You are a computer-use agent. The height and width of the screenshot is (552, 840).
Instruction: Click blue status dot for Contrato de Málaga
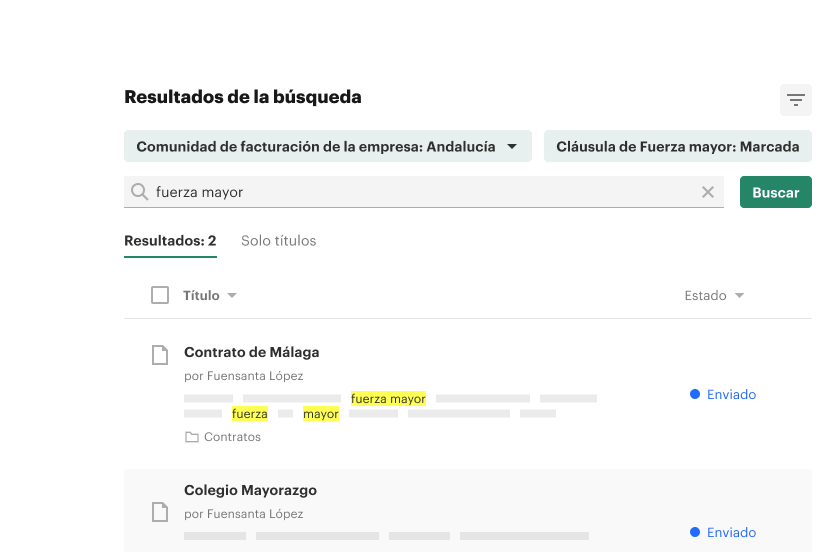tap(695, 394)
